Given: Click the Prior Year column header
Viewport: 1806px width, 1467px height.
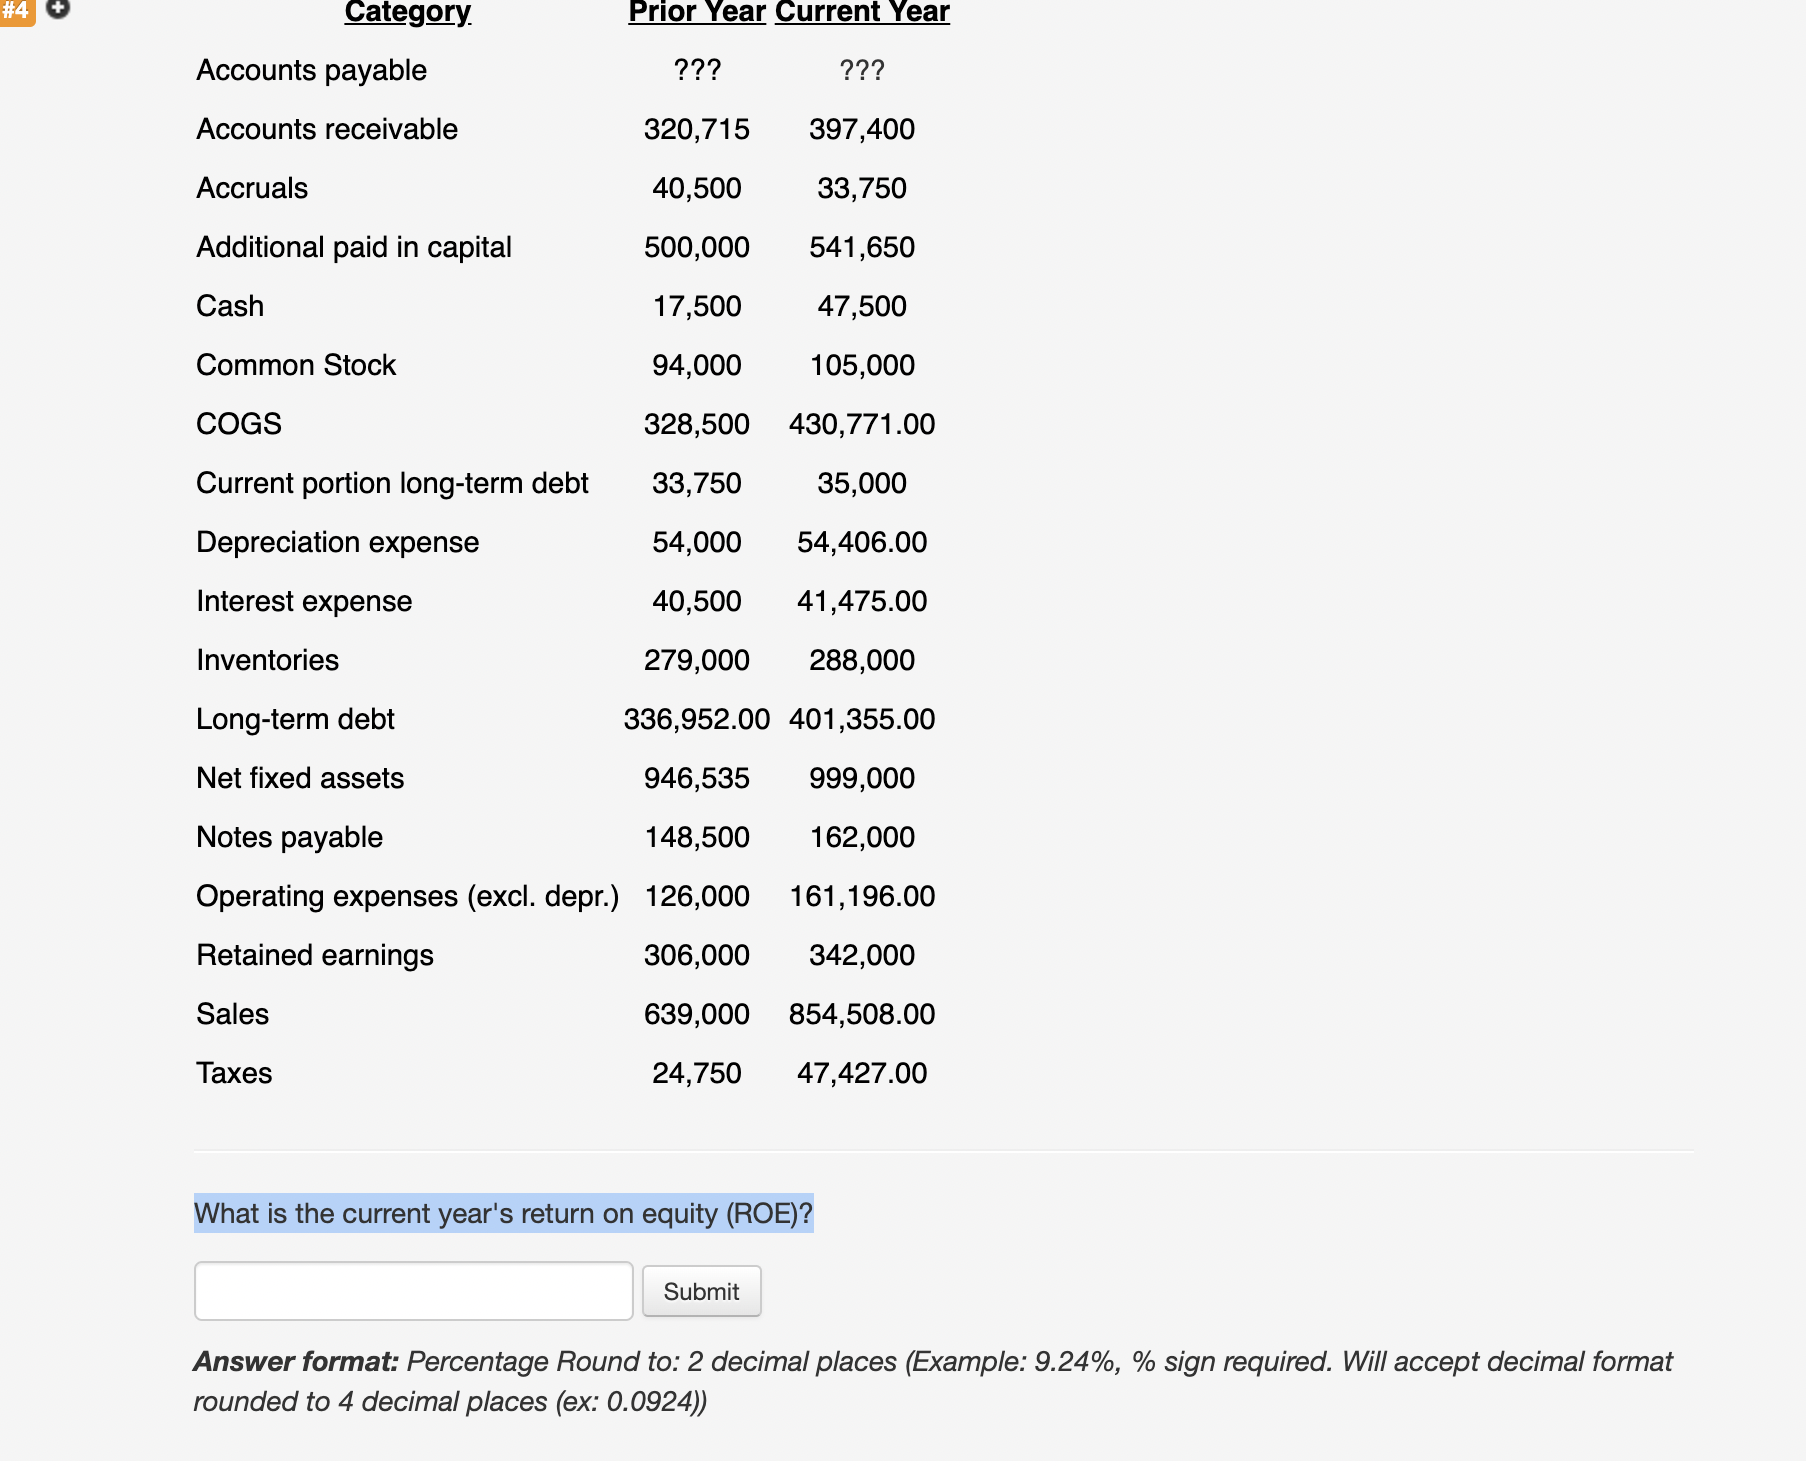Looking at the screenshot, I should [695, 12].
